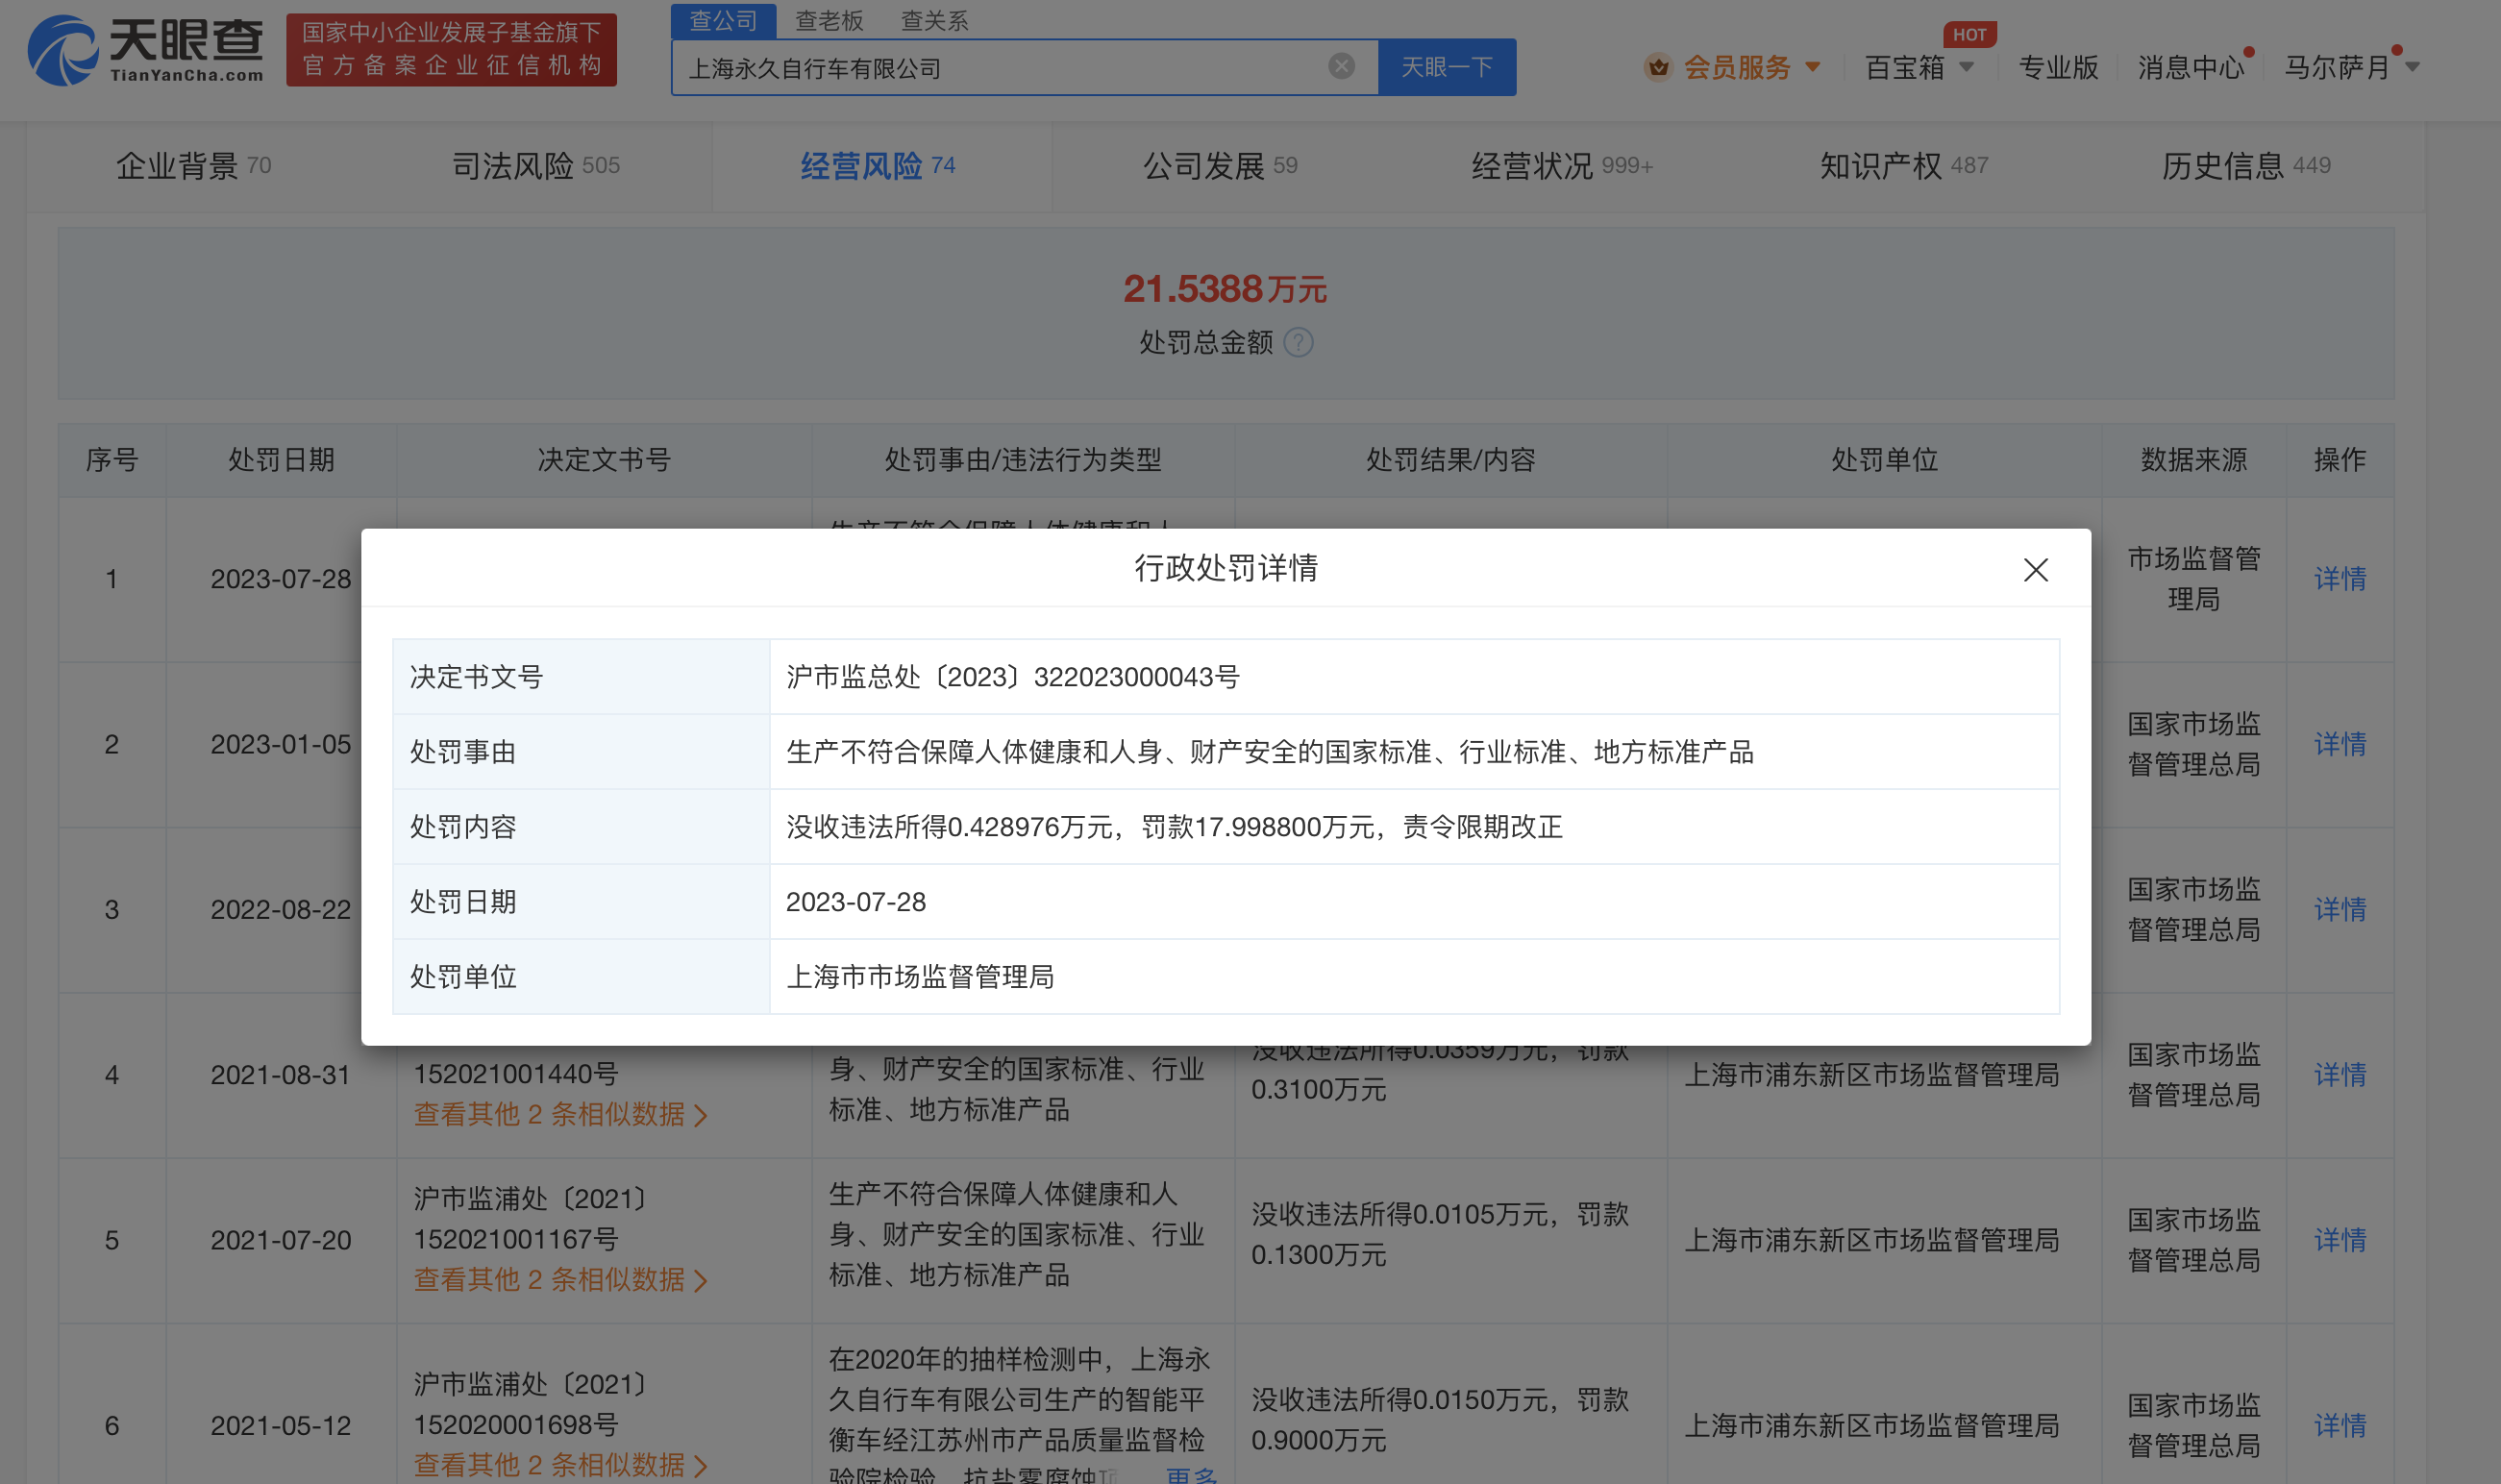Expand the 百宝箱 dropdown arrow
The image size is (2501, 1484).
[1966, 67]
